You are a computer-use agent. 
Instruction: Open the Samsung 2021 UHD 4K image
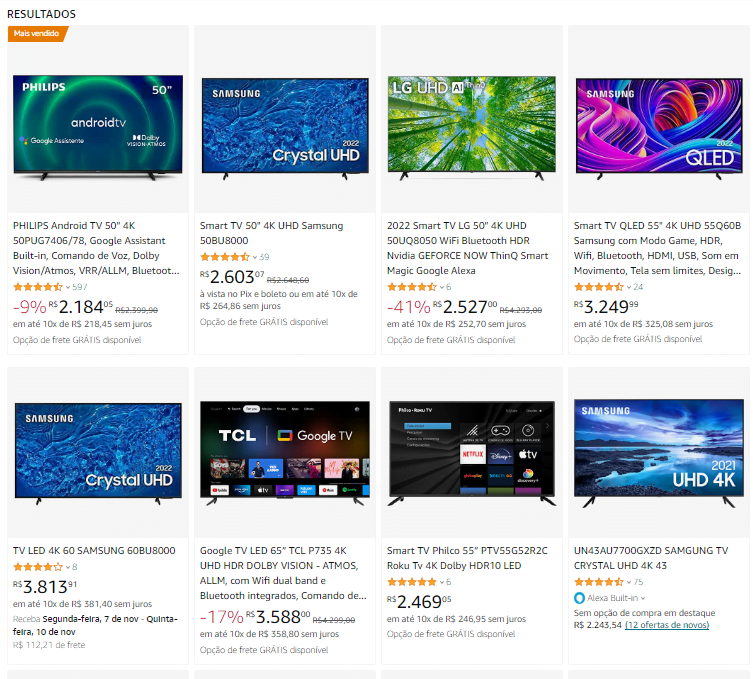pos(659,453)
